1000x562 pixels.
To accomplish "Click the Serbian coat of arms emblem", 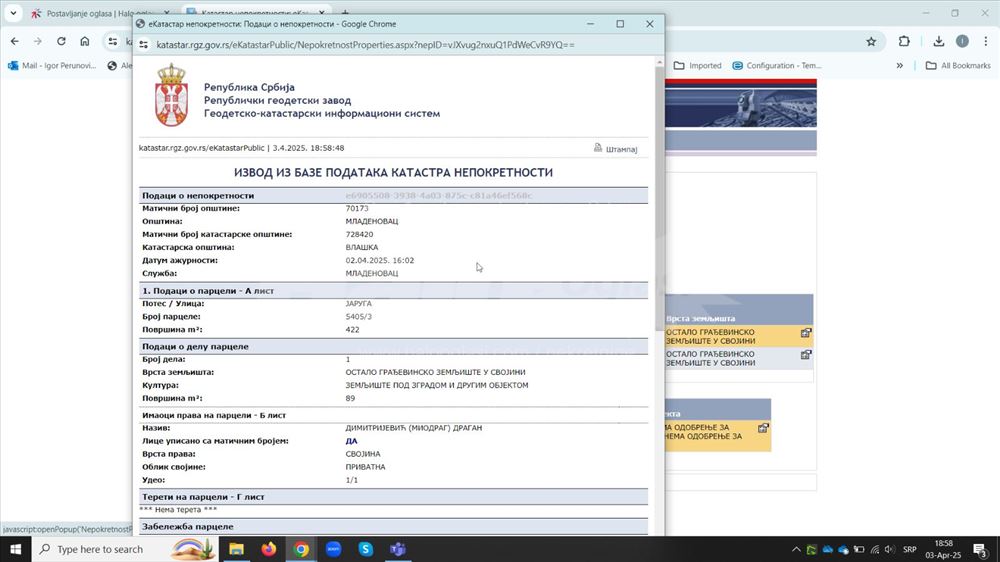I will click(x=172, y=94).
